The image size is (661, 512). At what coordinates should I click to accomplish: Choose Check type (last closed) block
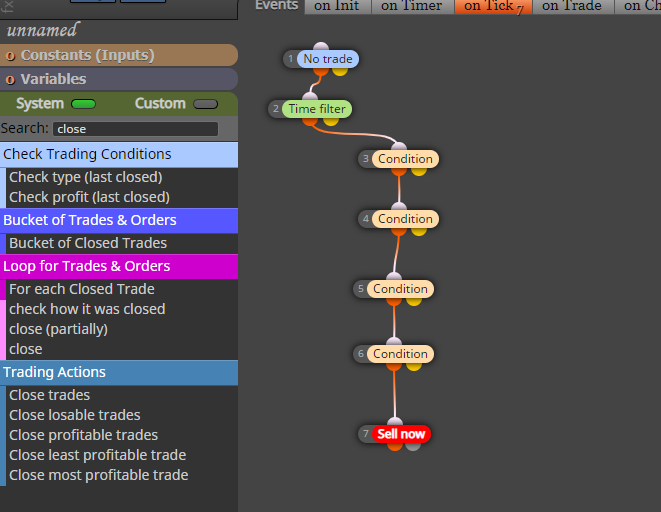click(x=86, y=177)
